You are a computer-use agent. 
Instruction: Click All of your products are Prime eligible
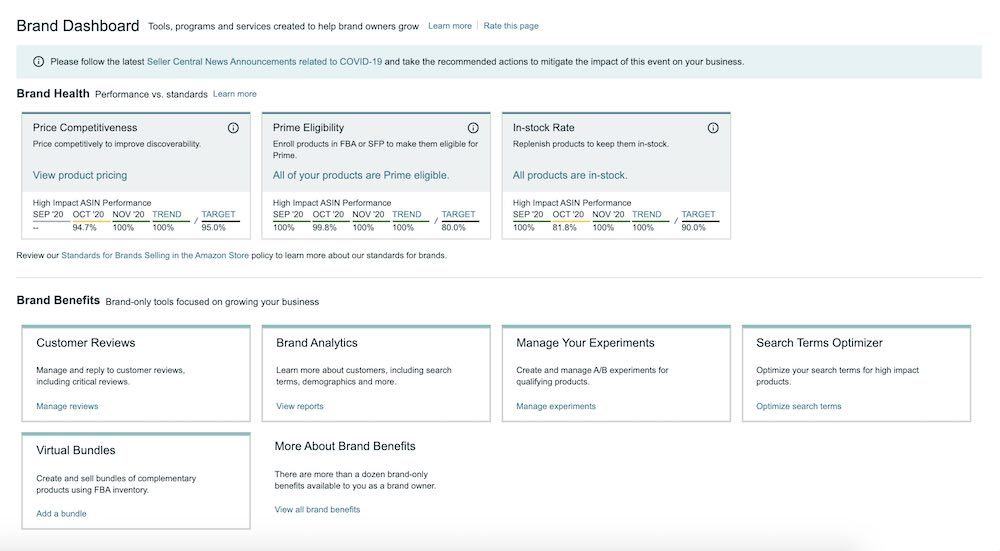[361, 175]
